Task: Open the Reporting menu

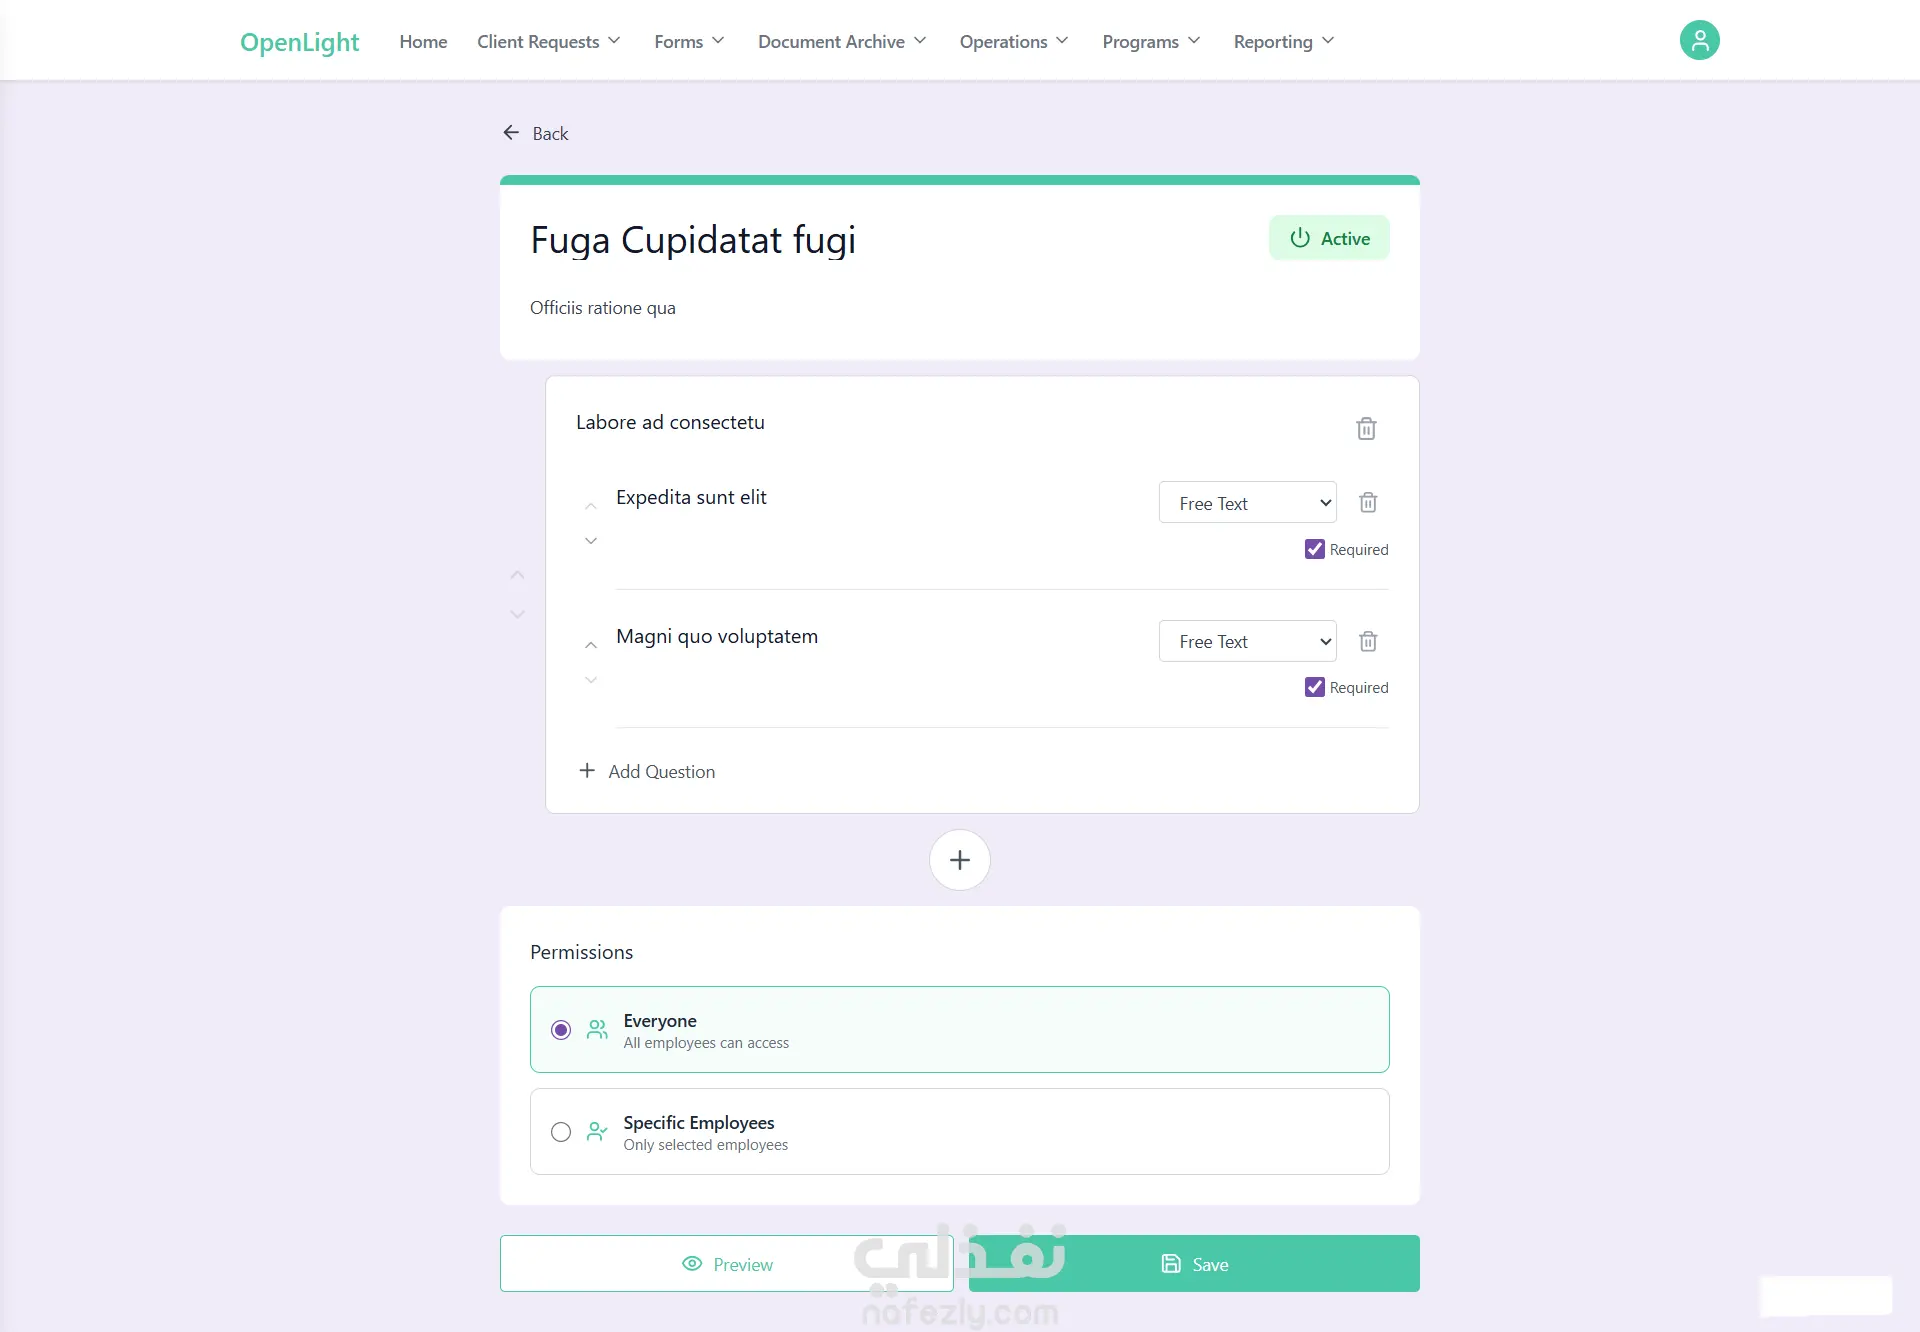Action: coord(1284,41)
